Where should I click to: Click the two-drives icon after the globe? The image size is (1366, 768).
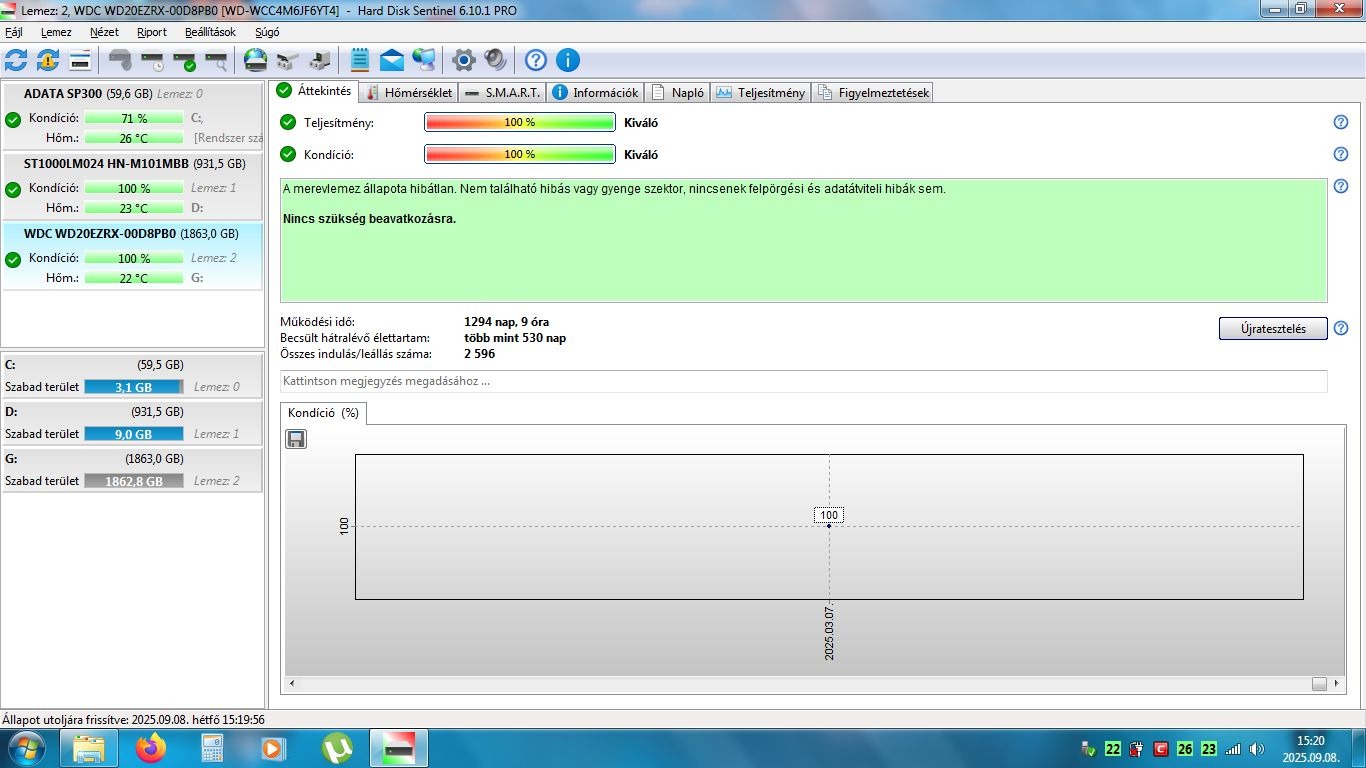coord(288,60)
